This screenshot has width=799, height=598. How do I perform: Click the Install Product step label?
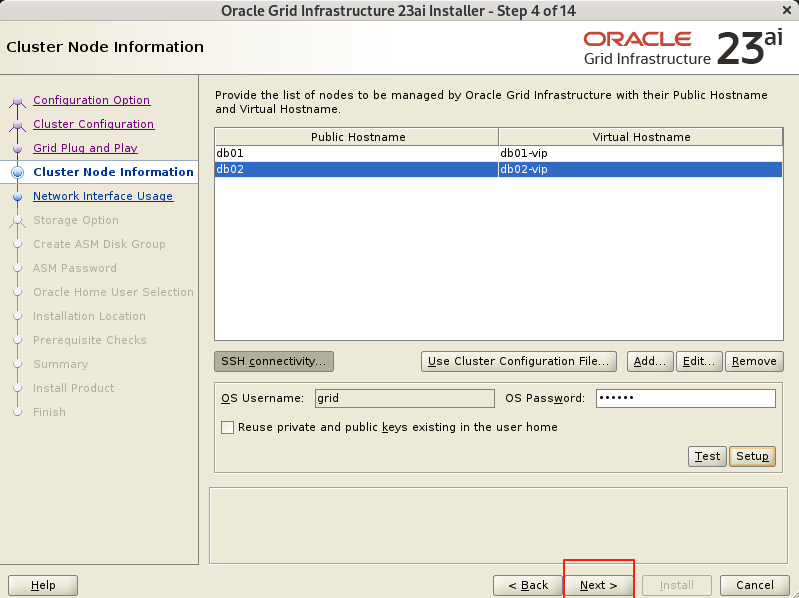74,388
